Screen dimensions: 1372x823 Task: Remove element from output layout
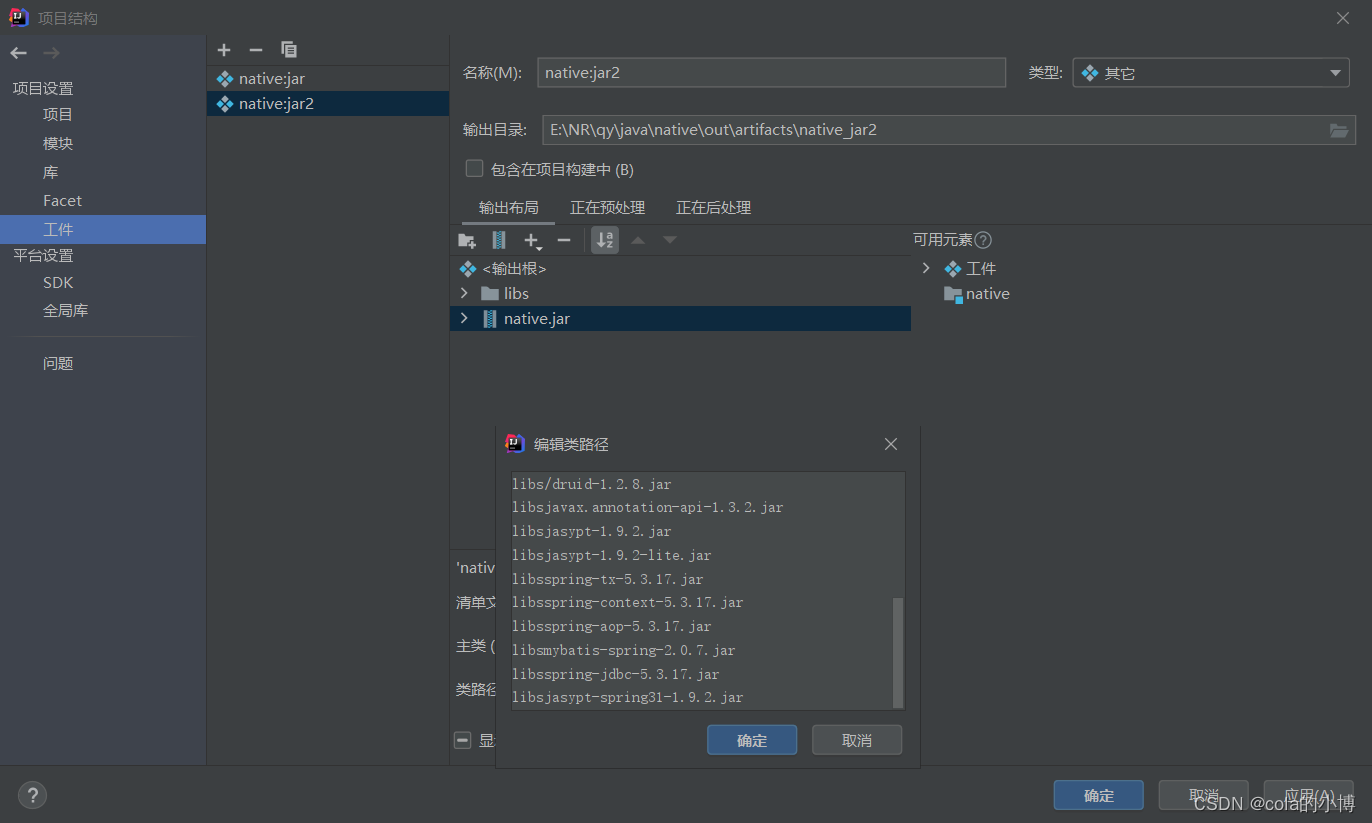coord(564,240)
